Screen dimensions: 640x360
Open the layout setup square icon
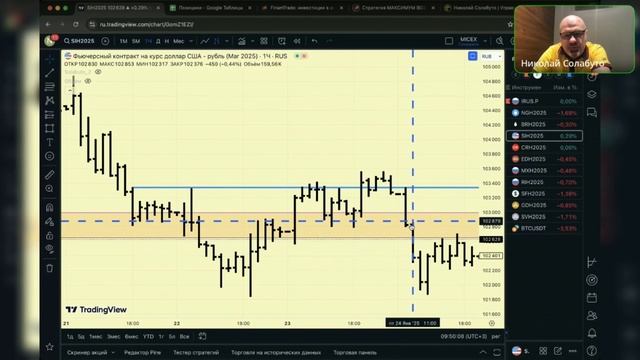449,41
